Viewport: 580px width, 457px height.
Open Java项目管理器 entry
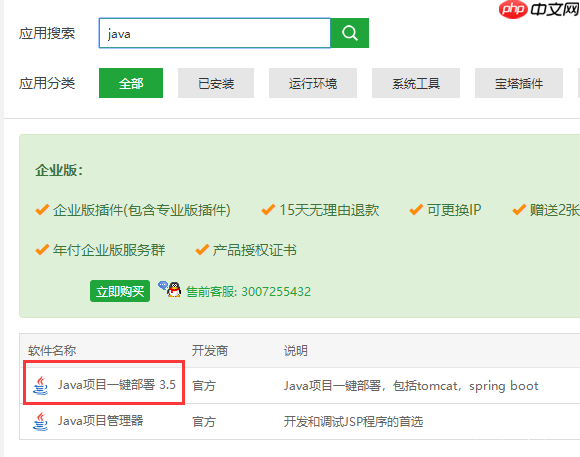click(x=100, y=421)
